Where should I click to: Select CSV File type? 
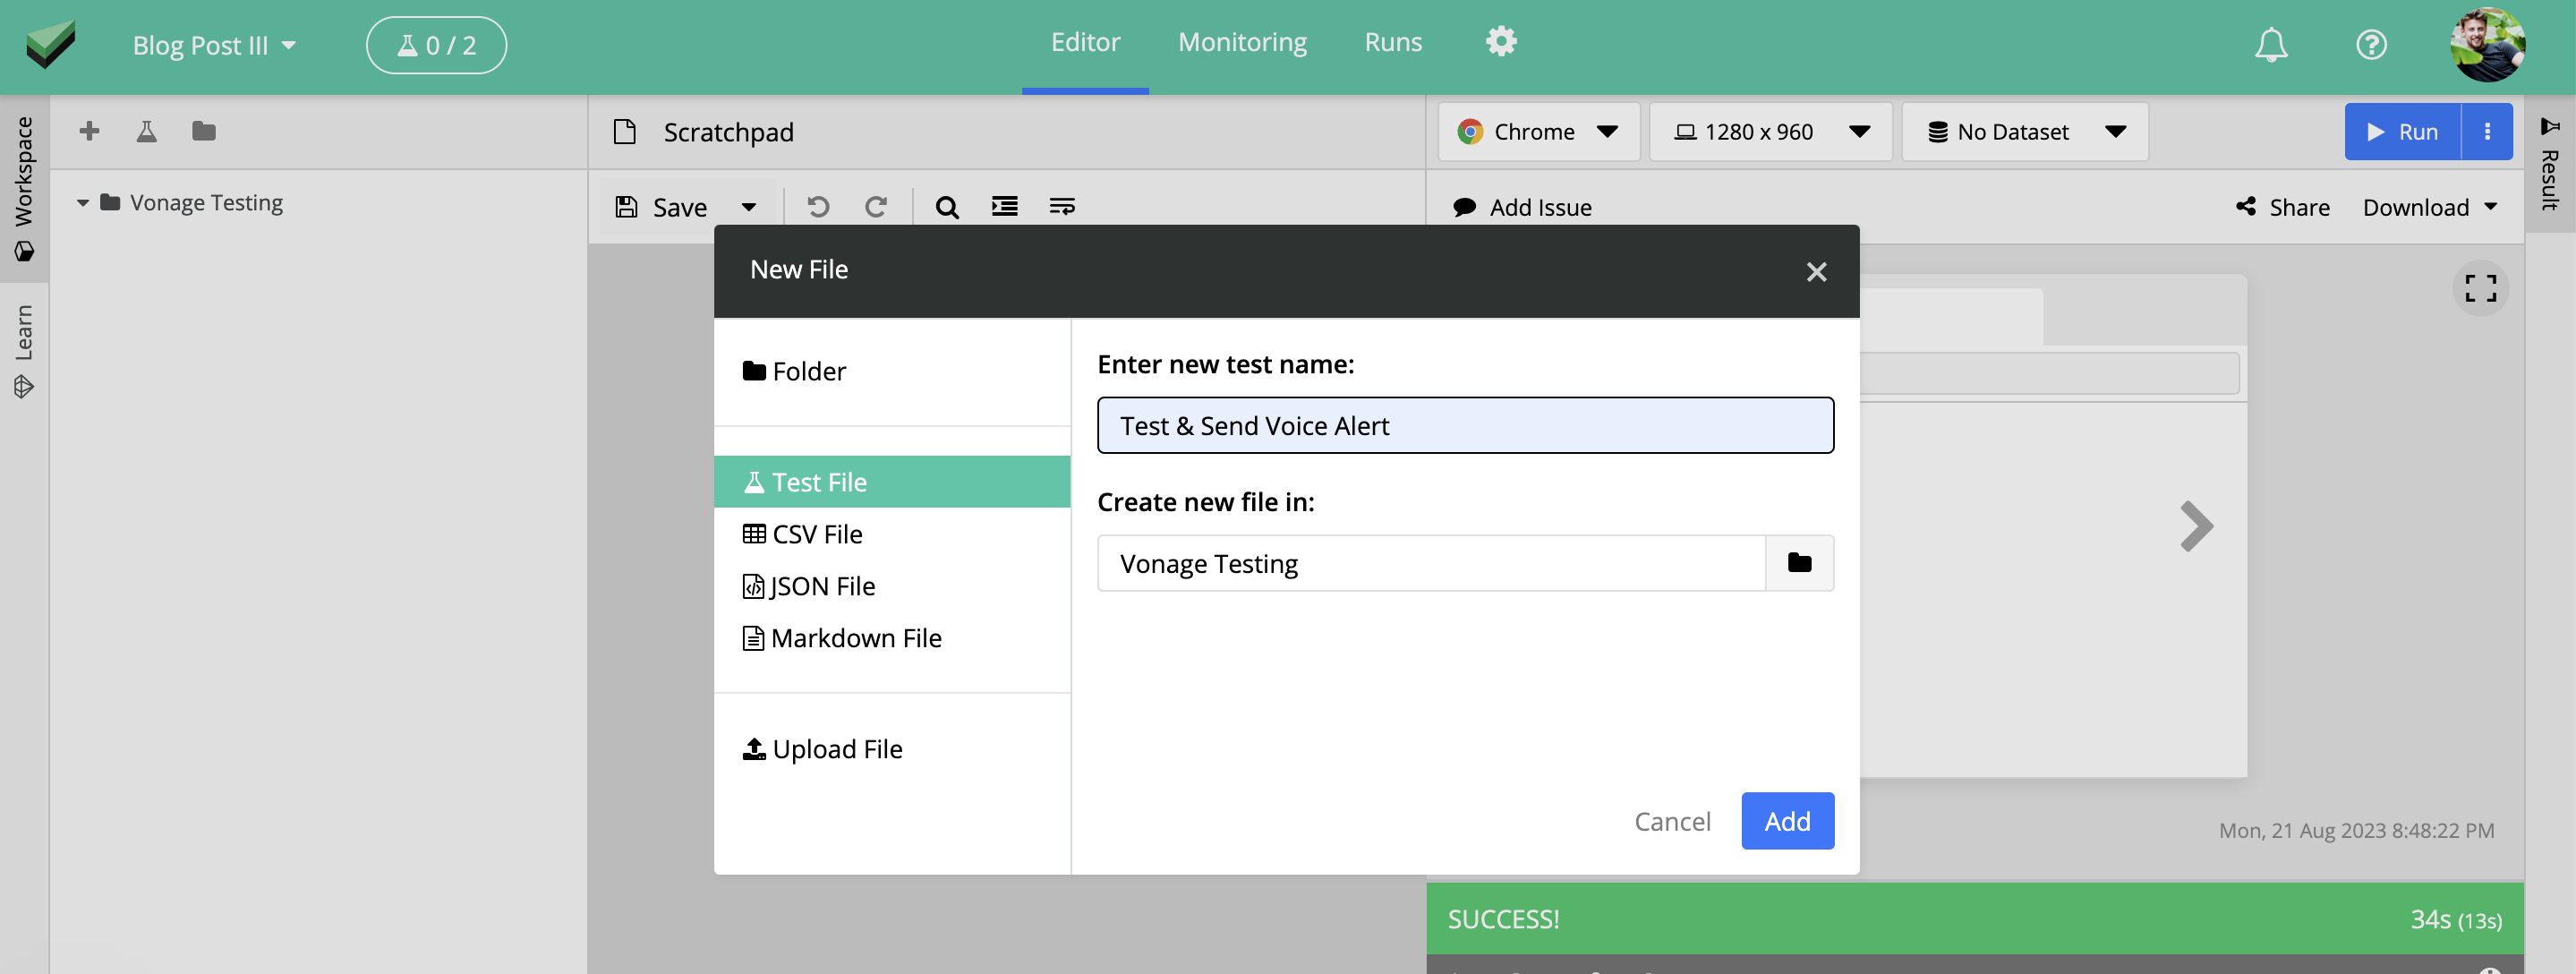(892, 534)
